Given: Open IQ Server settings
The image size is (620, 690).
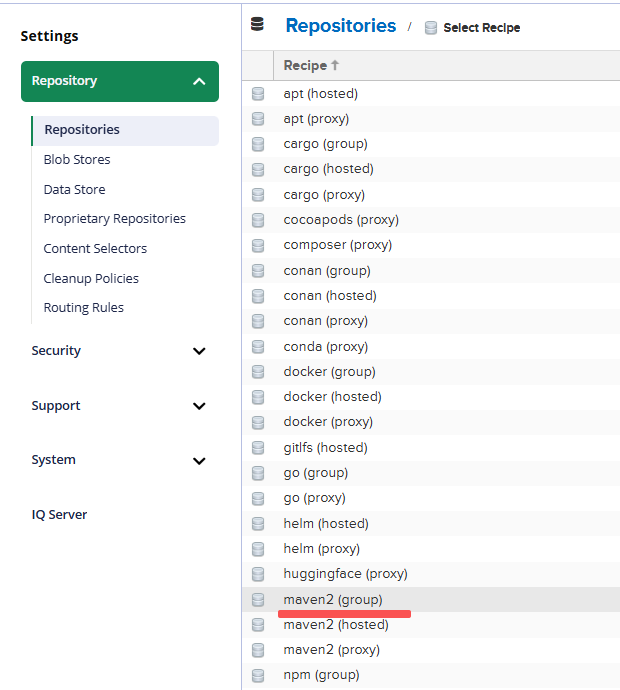Looking at the screenshot, I should (59, 514).
